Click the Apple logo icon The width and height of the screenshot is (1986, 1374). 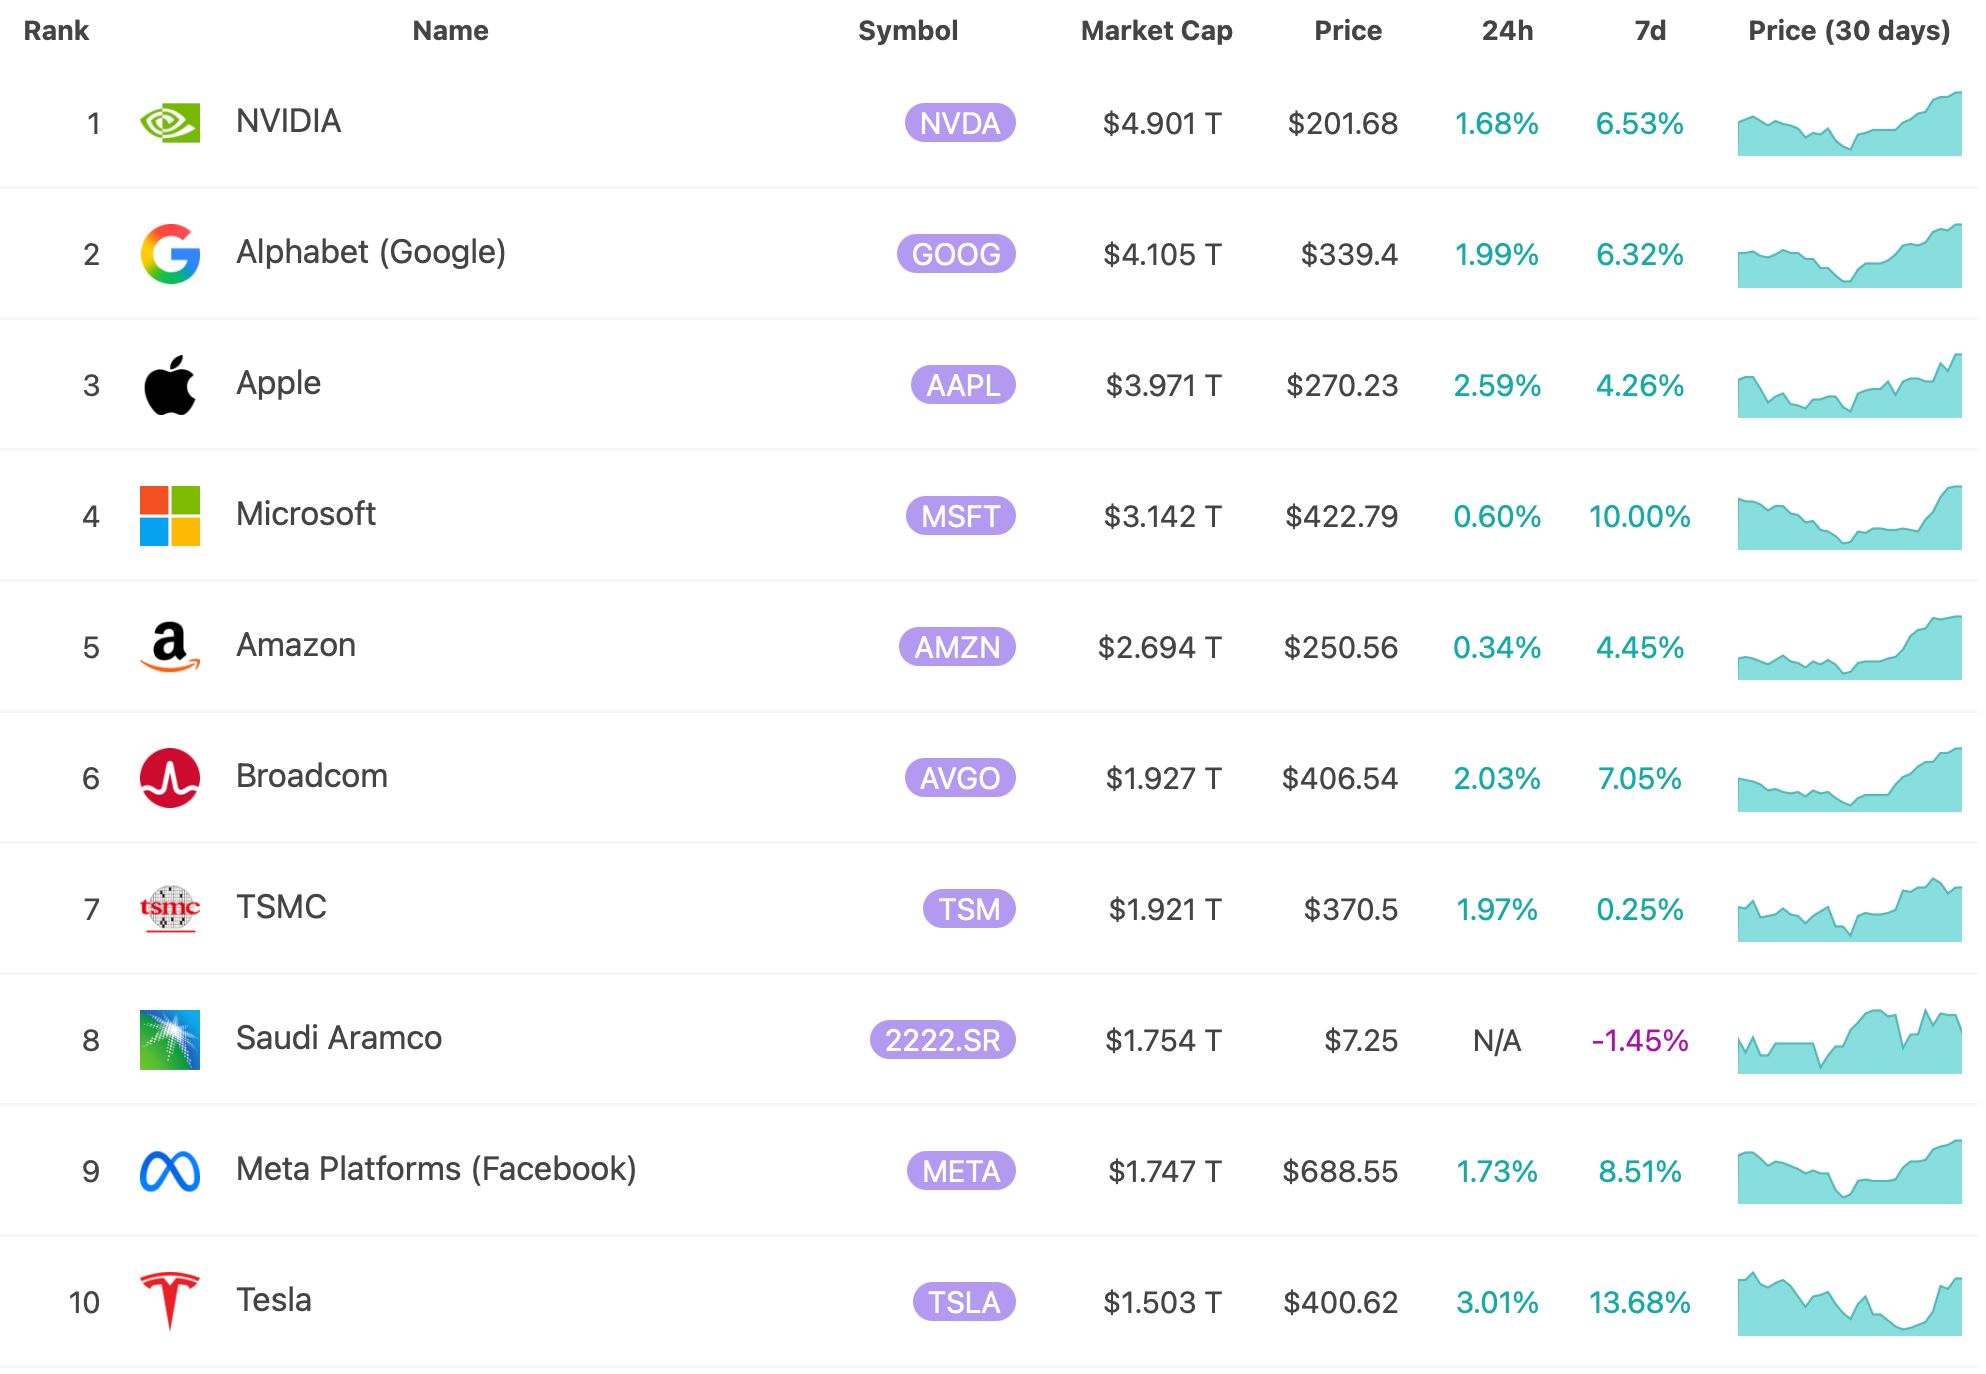170,384
